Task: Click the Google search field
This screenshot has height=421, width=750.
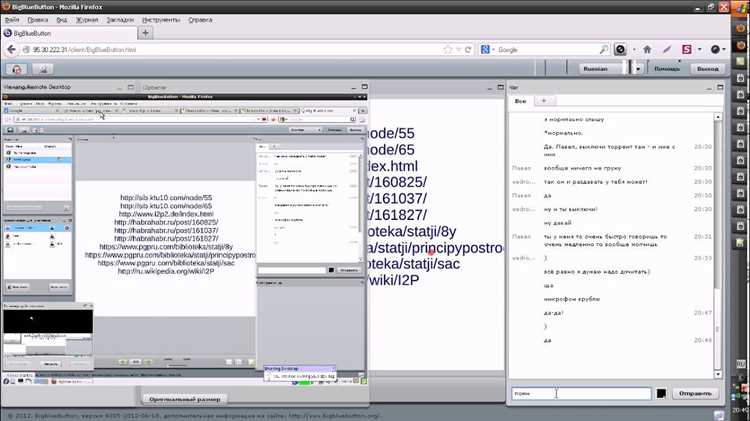Action: pos(548,50)
